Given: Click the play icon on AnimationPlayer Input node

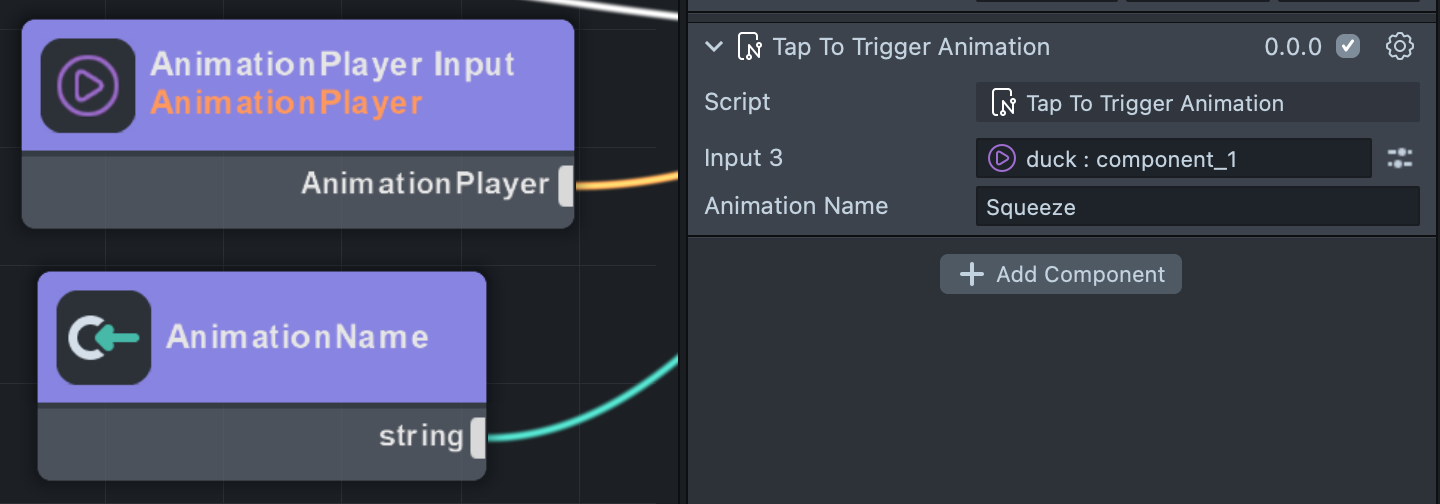Looking at the screenshot, I should click(88, 86).
